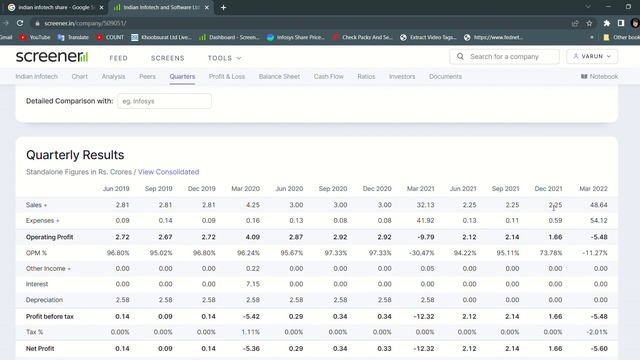Open the Check Packs And Se... bookmark
The image size is (640, 360).
tap(362, 37)
